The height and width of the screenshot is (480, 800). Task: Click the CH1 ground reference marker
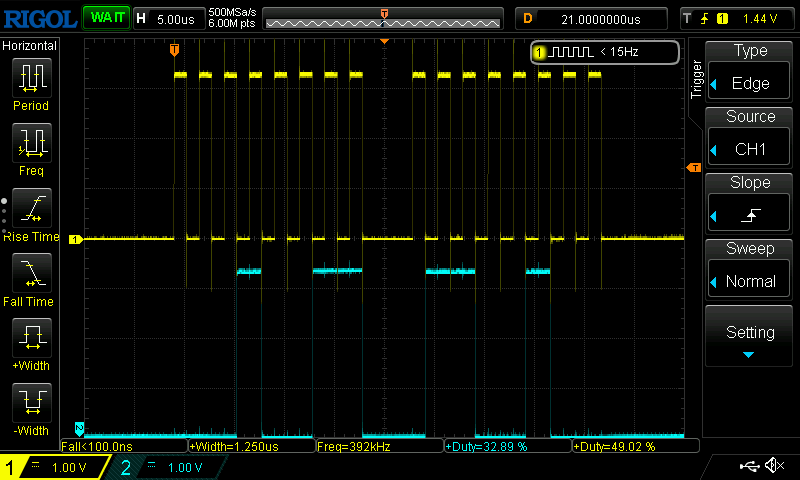76,239
